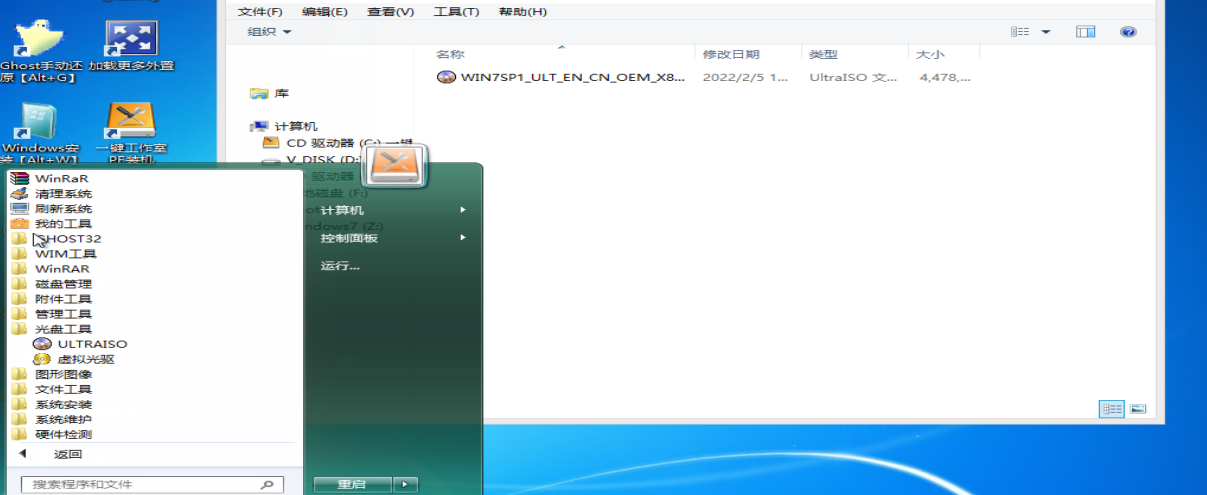The image size is (1207, 495).
Task: Select CD 驱动器 (C:) in navigation pane
Action: tap(336, 143)
